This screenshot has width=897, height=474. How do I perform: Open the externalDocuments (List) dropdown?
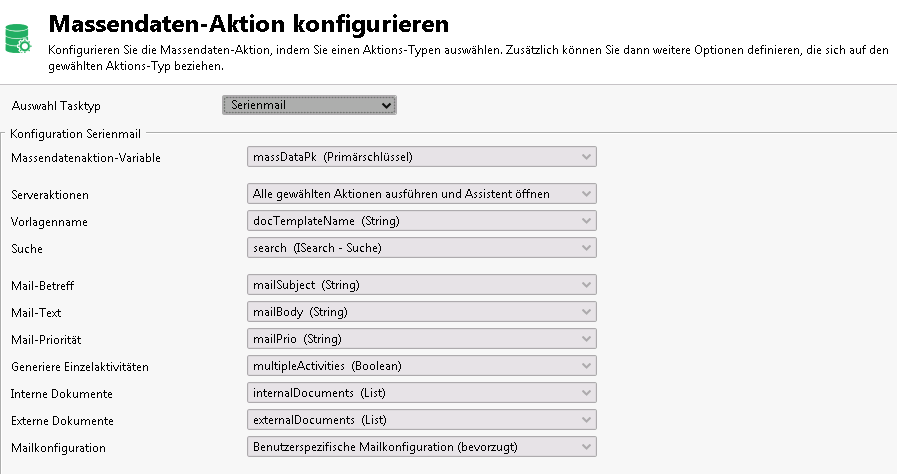(421, 420)
